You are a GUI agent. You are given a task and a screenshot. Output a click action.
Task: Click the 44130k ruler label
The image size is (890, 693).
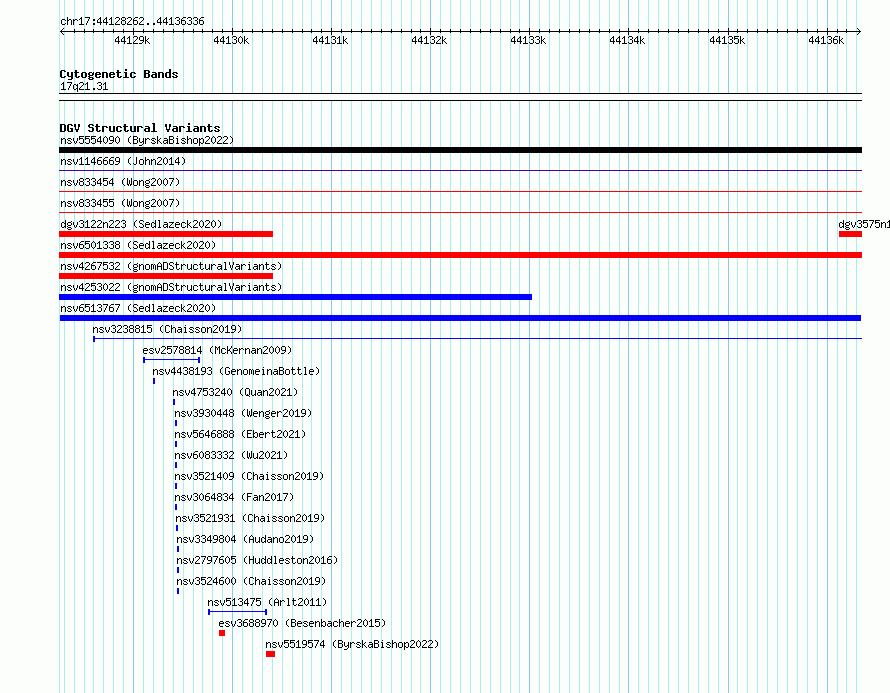(231, 40)
